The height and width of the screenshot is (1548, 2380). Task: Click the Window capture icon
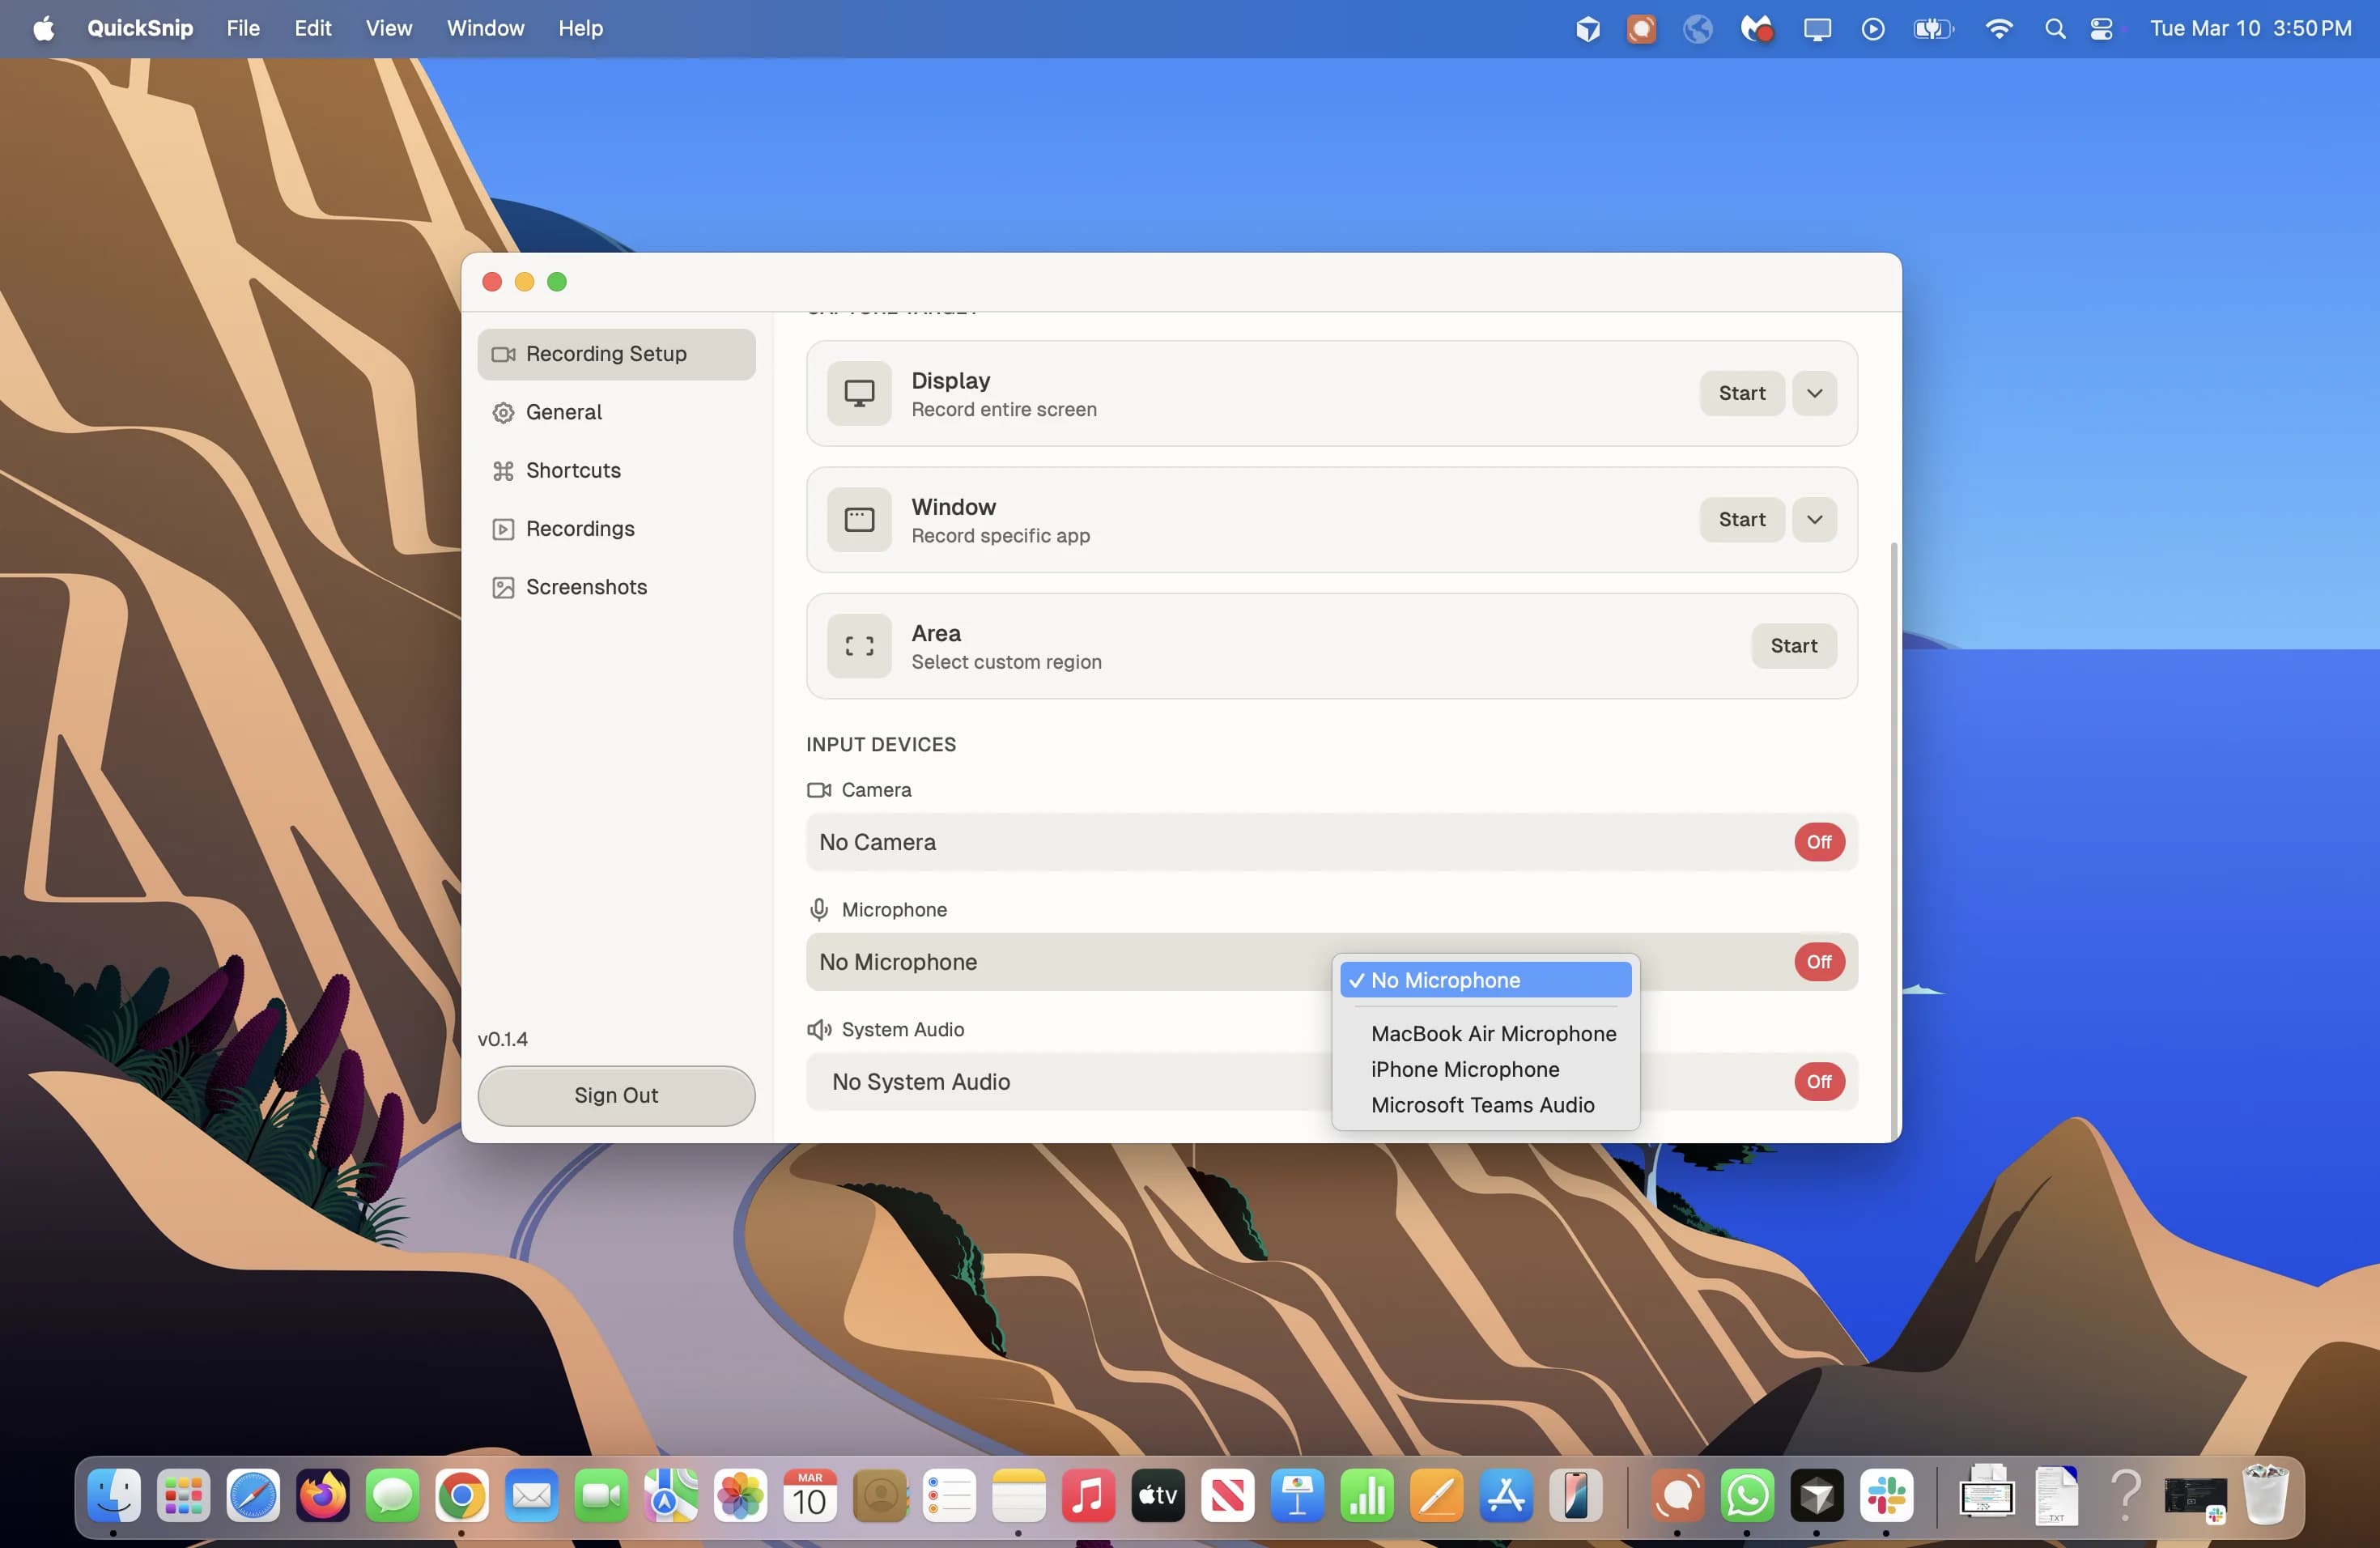[859, 519]
